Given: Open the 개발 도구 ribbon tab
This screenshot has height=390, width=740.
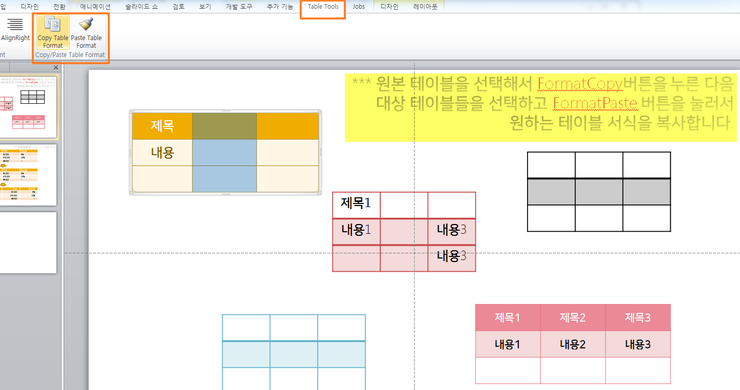Looking at the screenshot, I should click(239, 7).
